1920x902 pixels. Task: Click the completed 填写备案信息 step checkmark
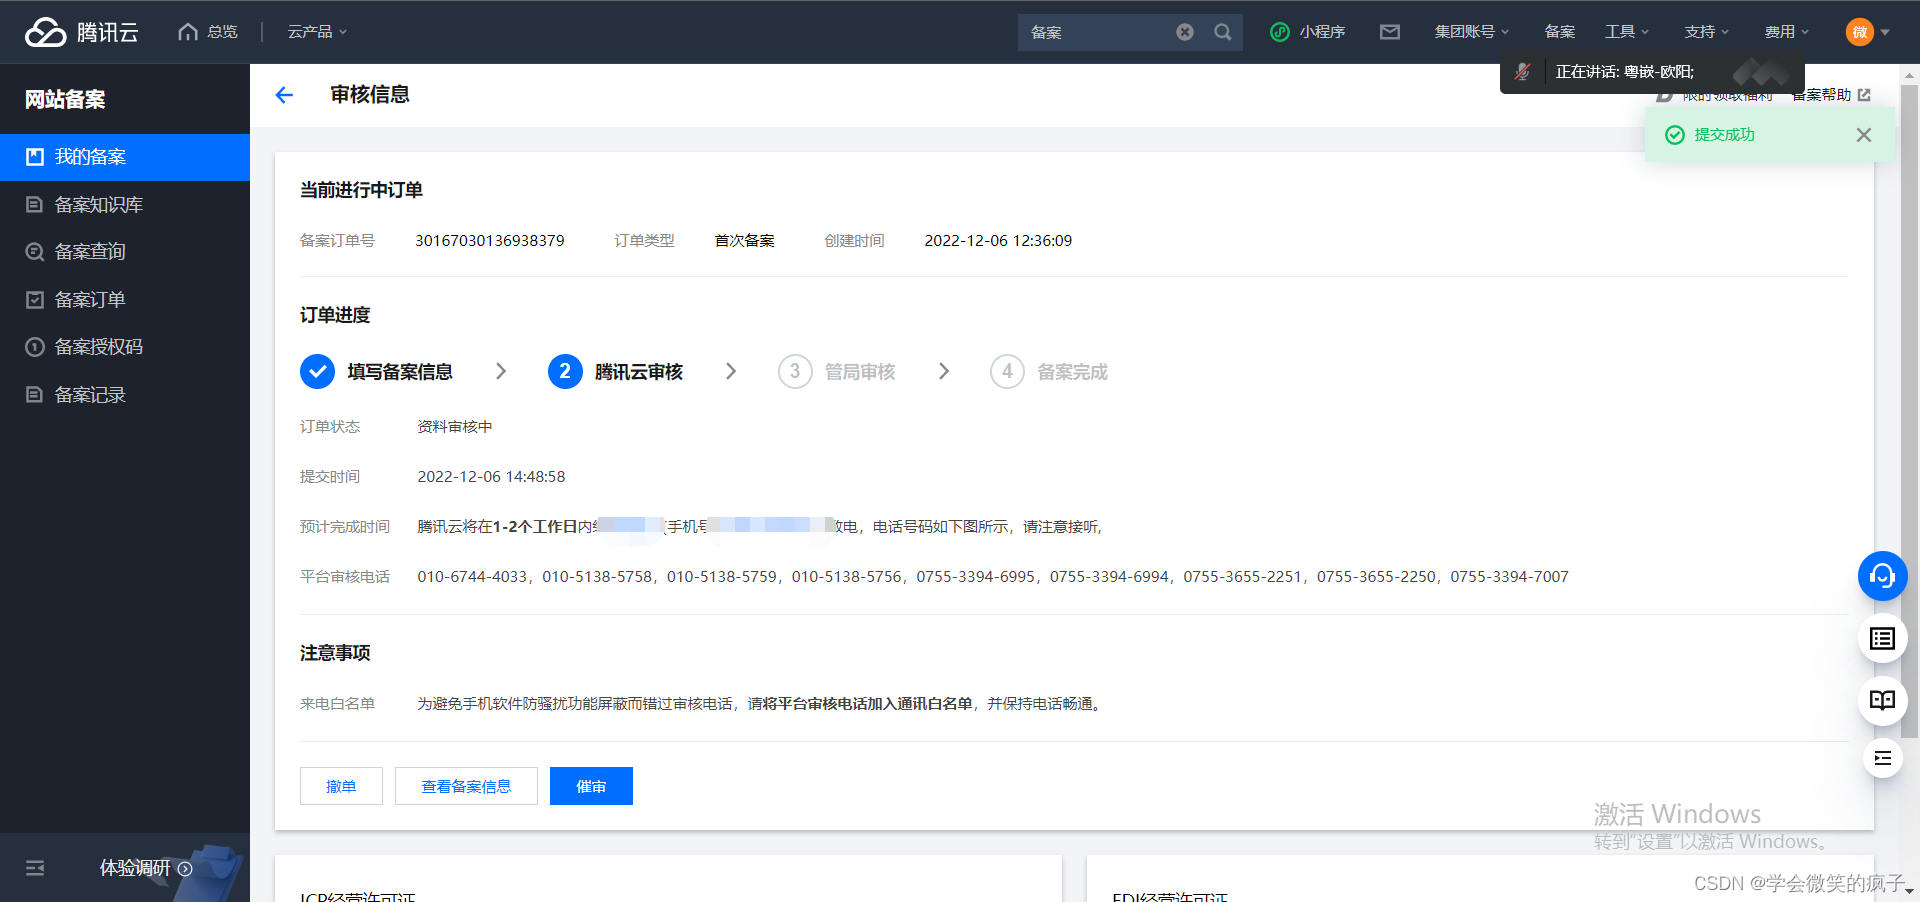(317, 372)
